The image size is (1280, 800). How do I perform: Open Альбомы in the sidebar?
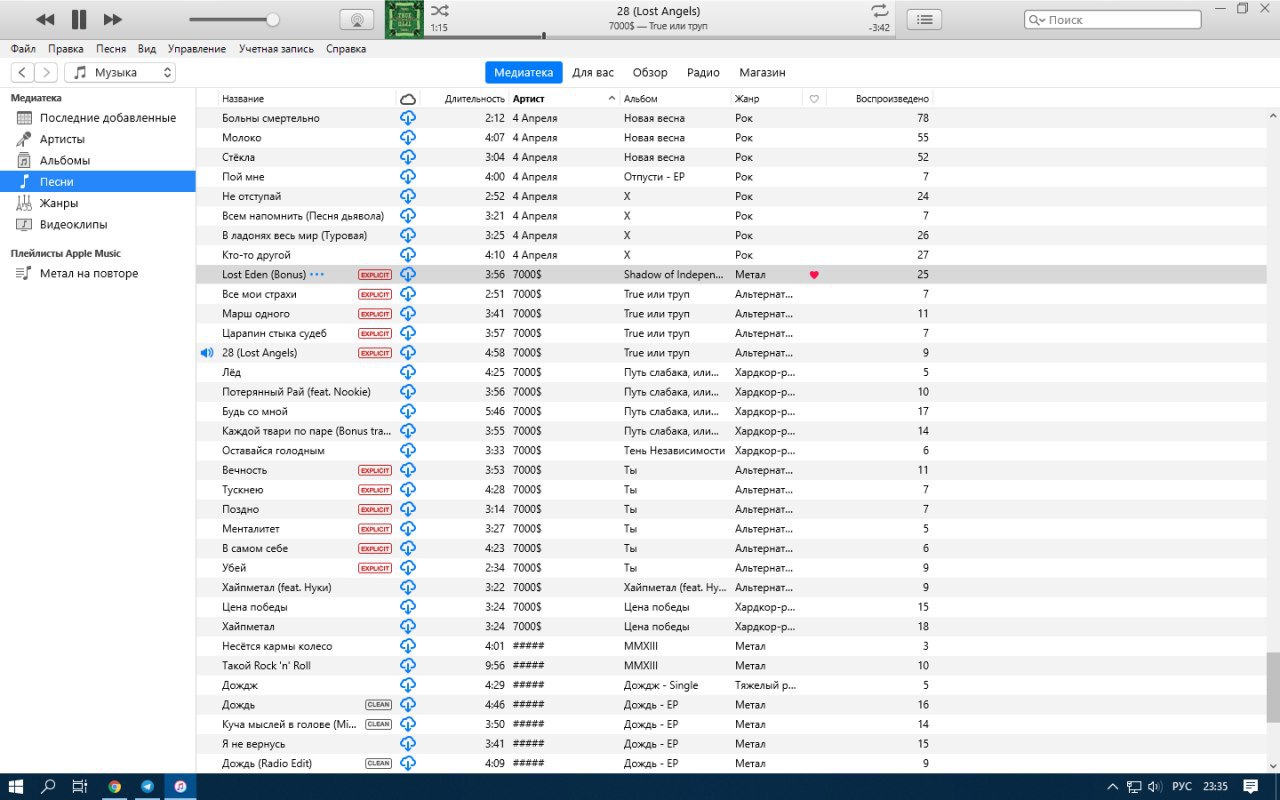tap(97, 160)
